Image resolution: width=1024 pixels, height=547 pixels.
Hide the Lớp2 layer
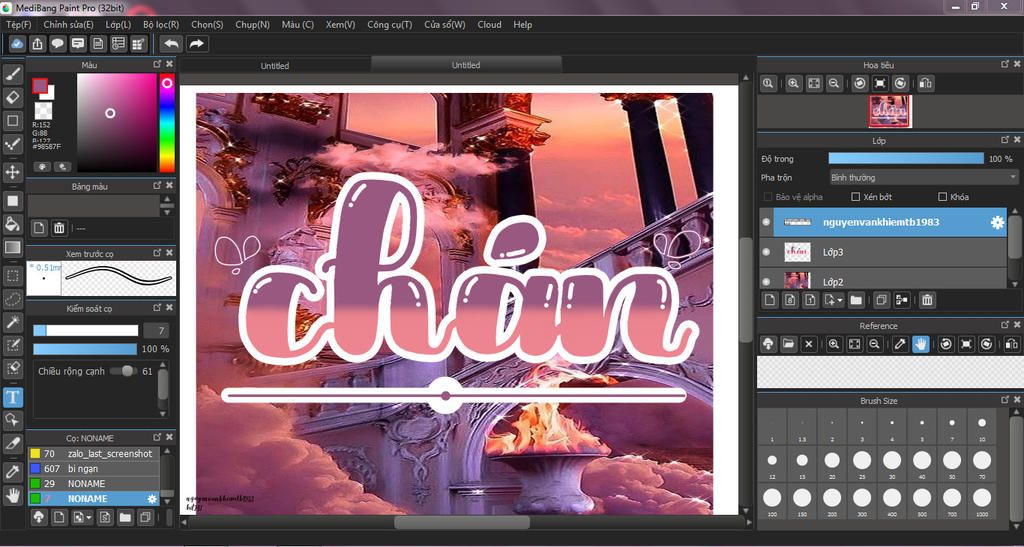tap(767, 281)
